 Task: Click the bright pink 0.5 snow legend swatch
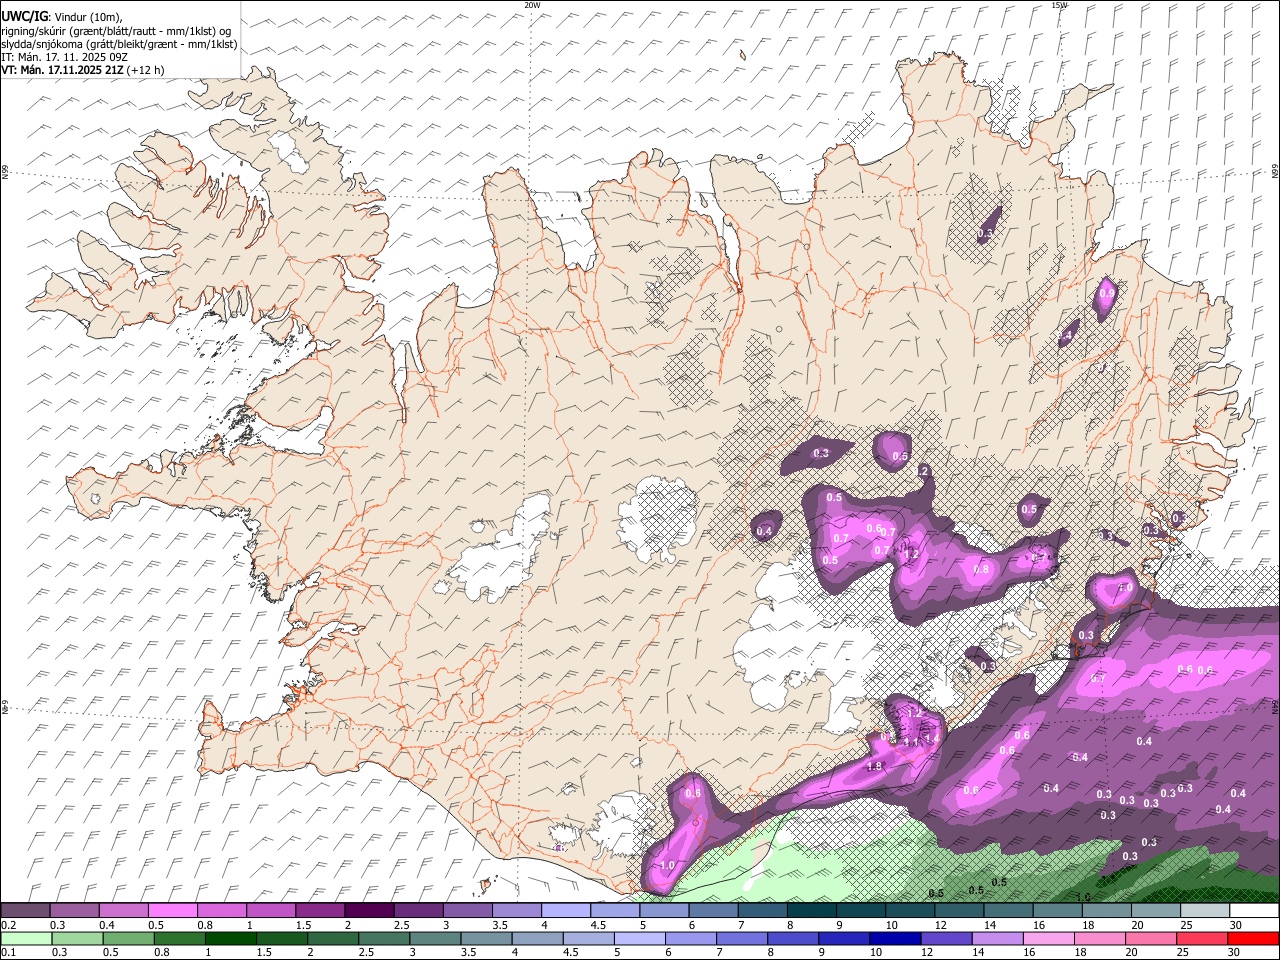click(172, 911)
